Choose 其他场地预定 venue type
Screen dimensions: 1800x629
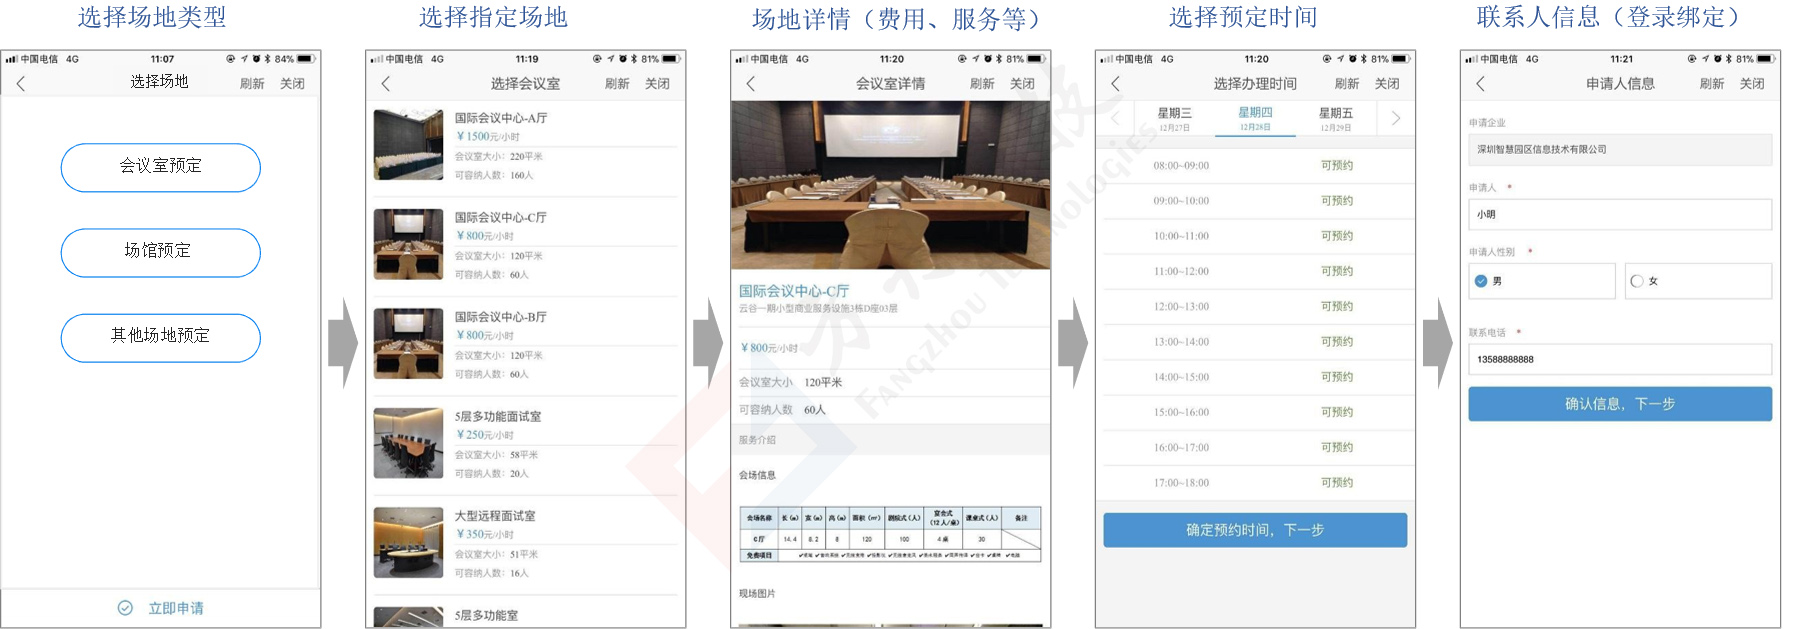click(161, 337)
